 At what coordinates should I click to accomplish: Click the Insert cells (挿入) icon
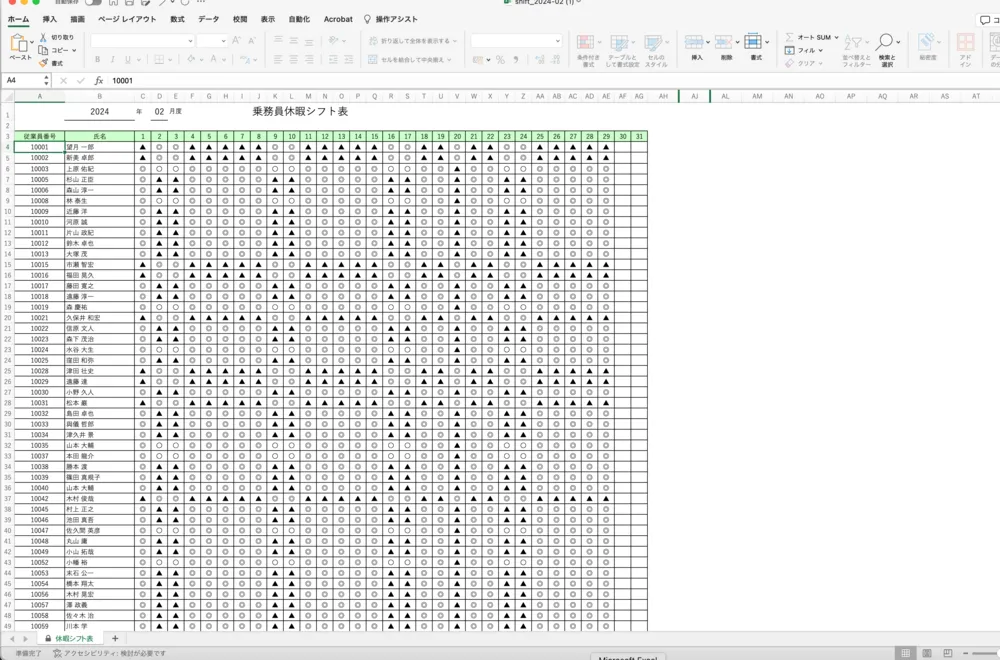point(695,42)
